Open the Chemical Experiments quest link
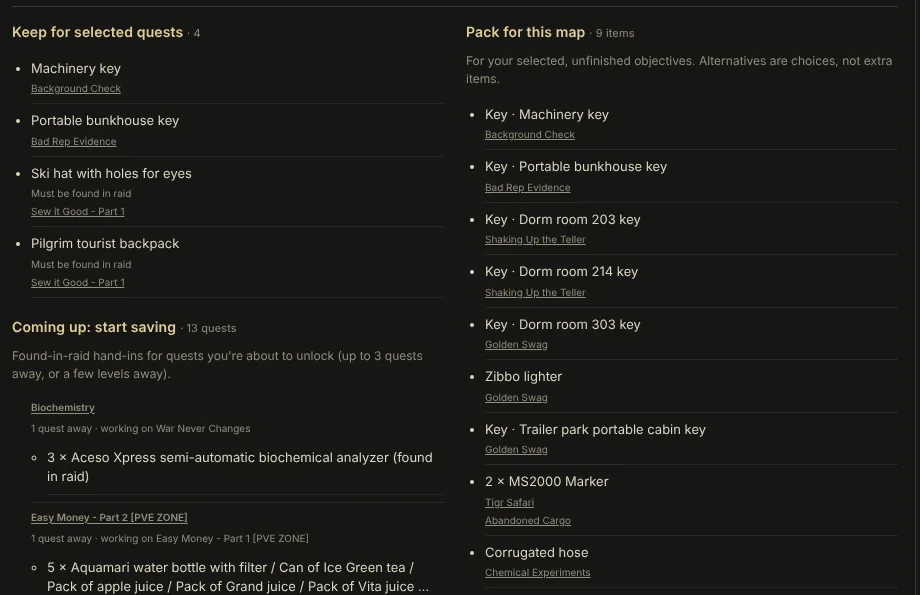 pyautogui.click(x=537, y=572)
